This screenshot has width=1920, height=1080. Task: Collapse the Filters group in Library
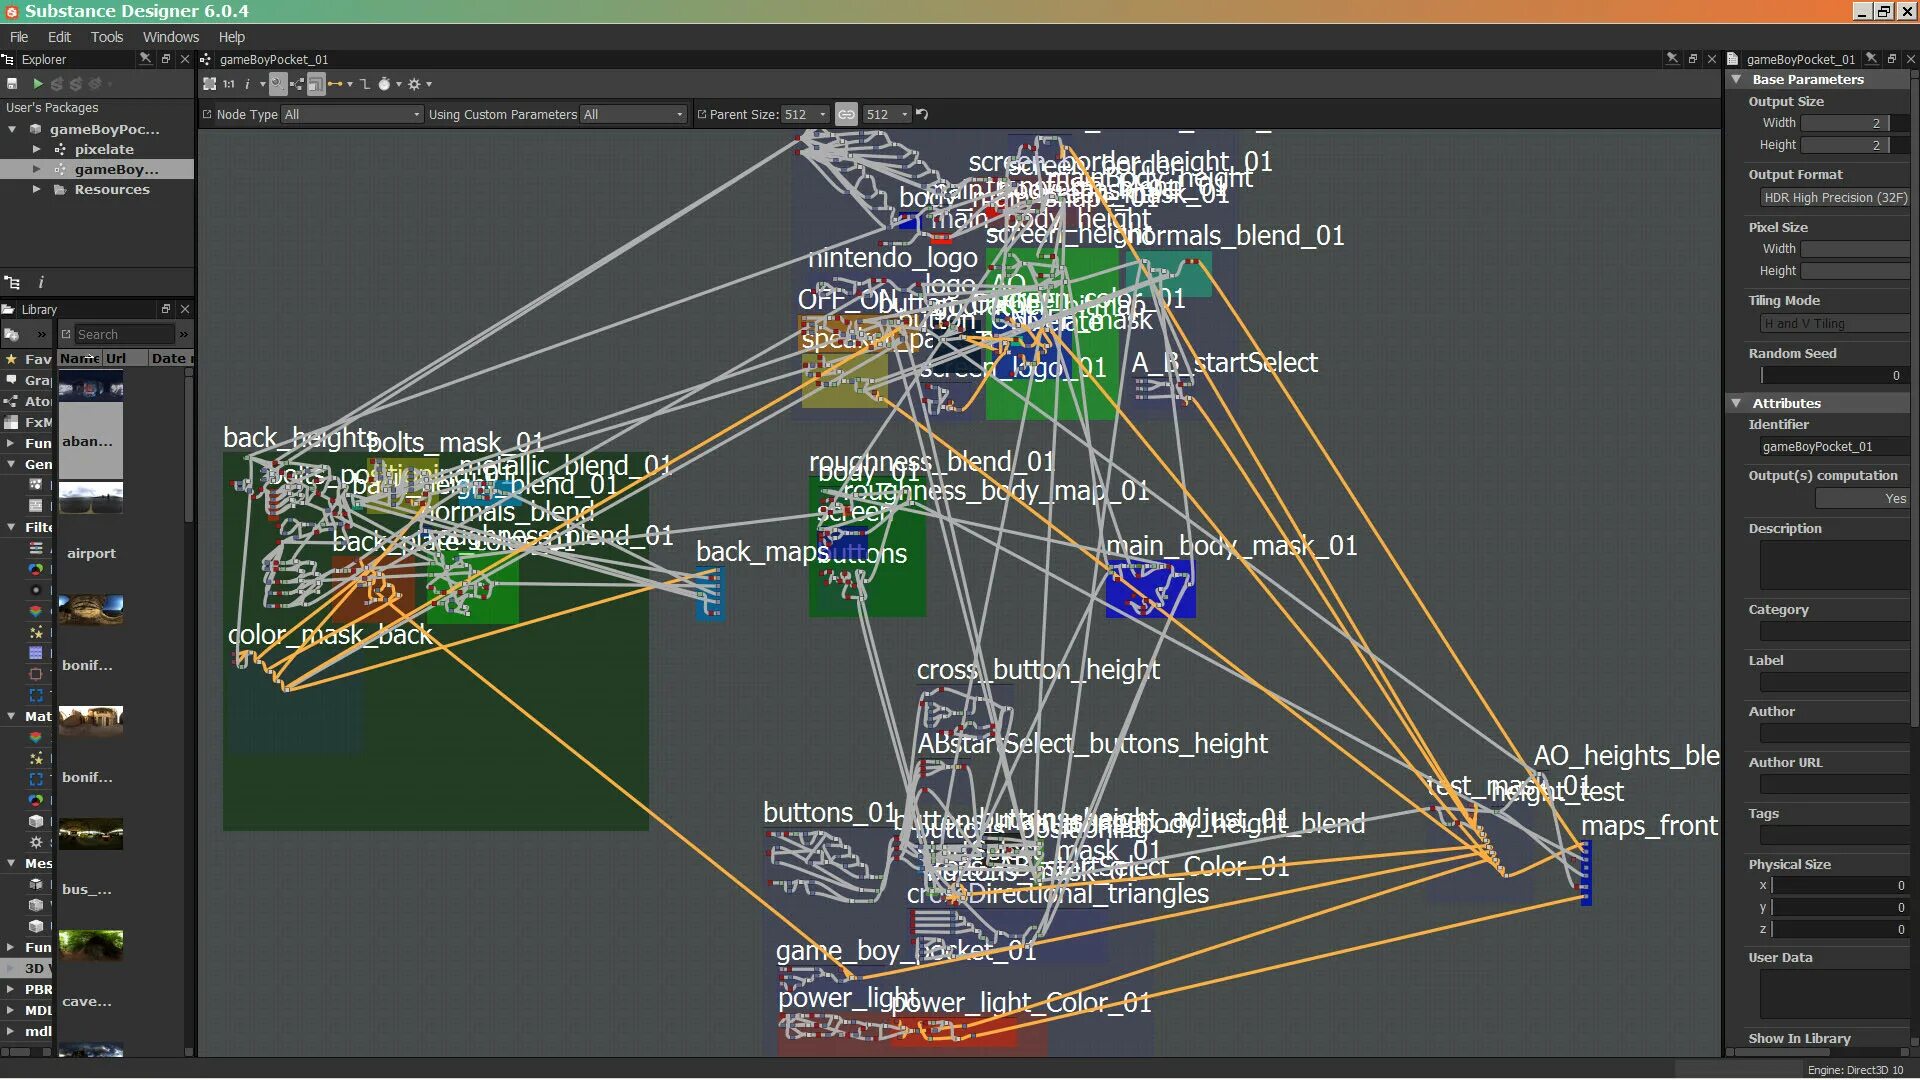coord(11,527)
